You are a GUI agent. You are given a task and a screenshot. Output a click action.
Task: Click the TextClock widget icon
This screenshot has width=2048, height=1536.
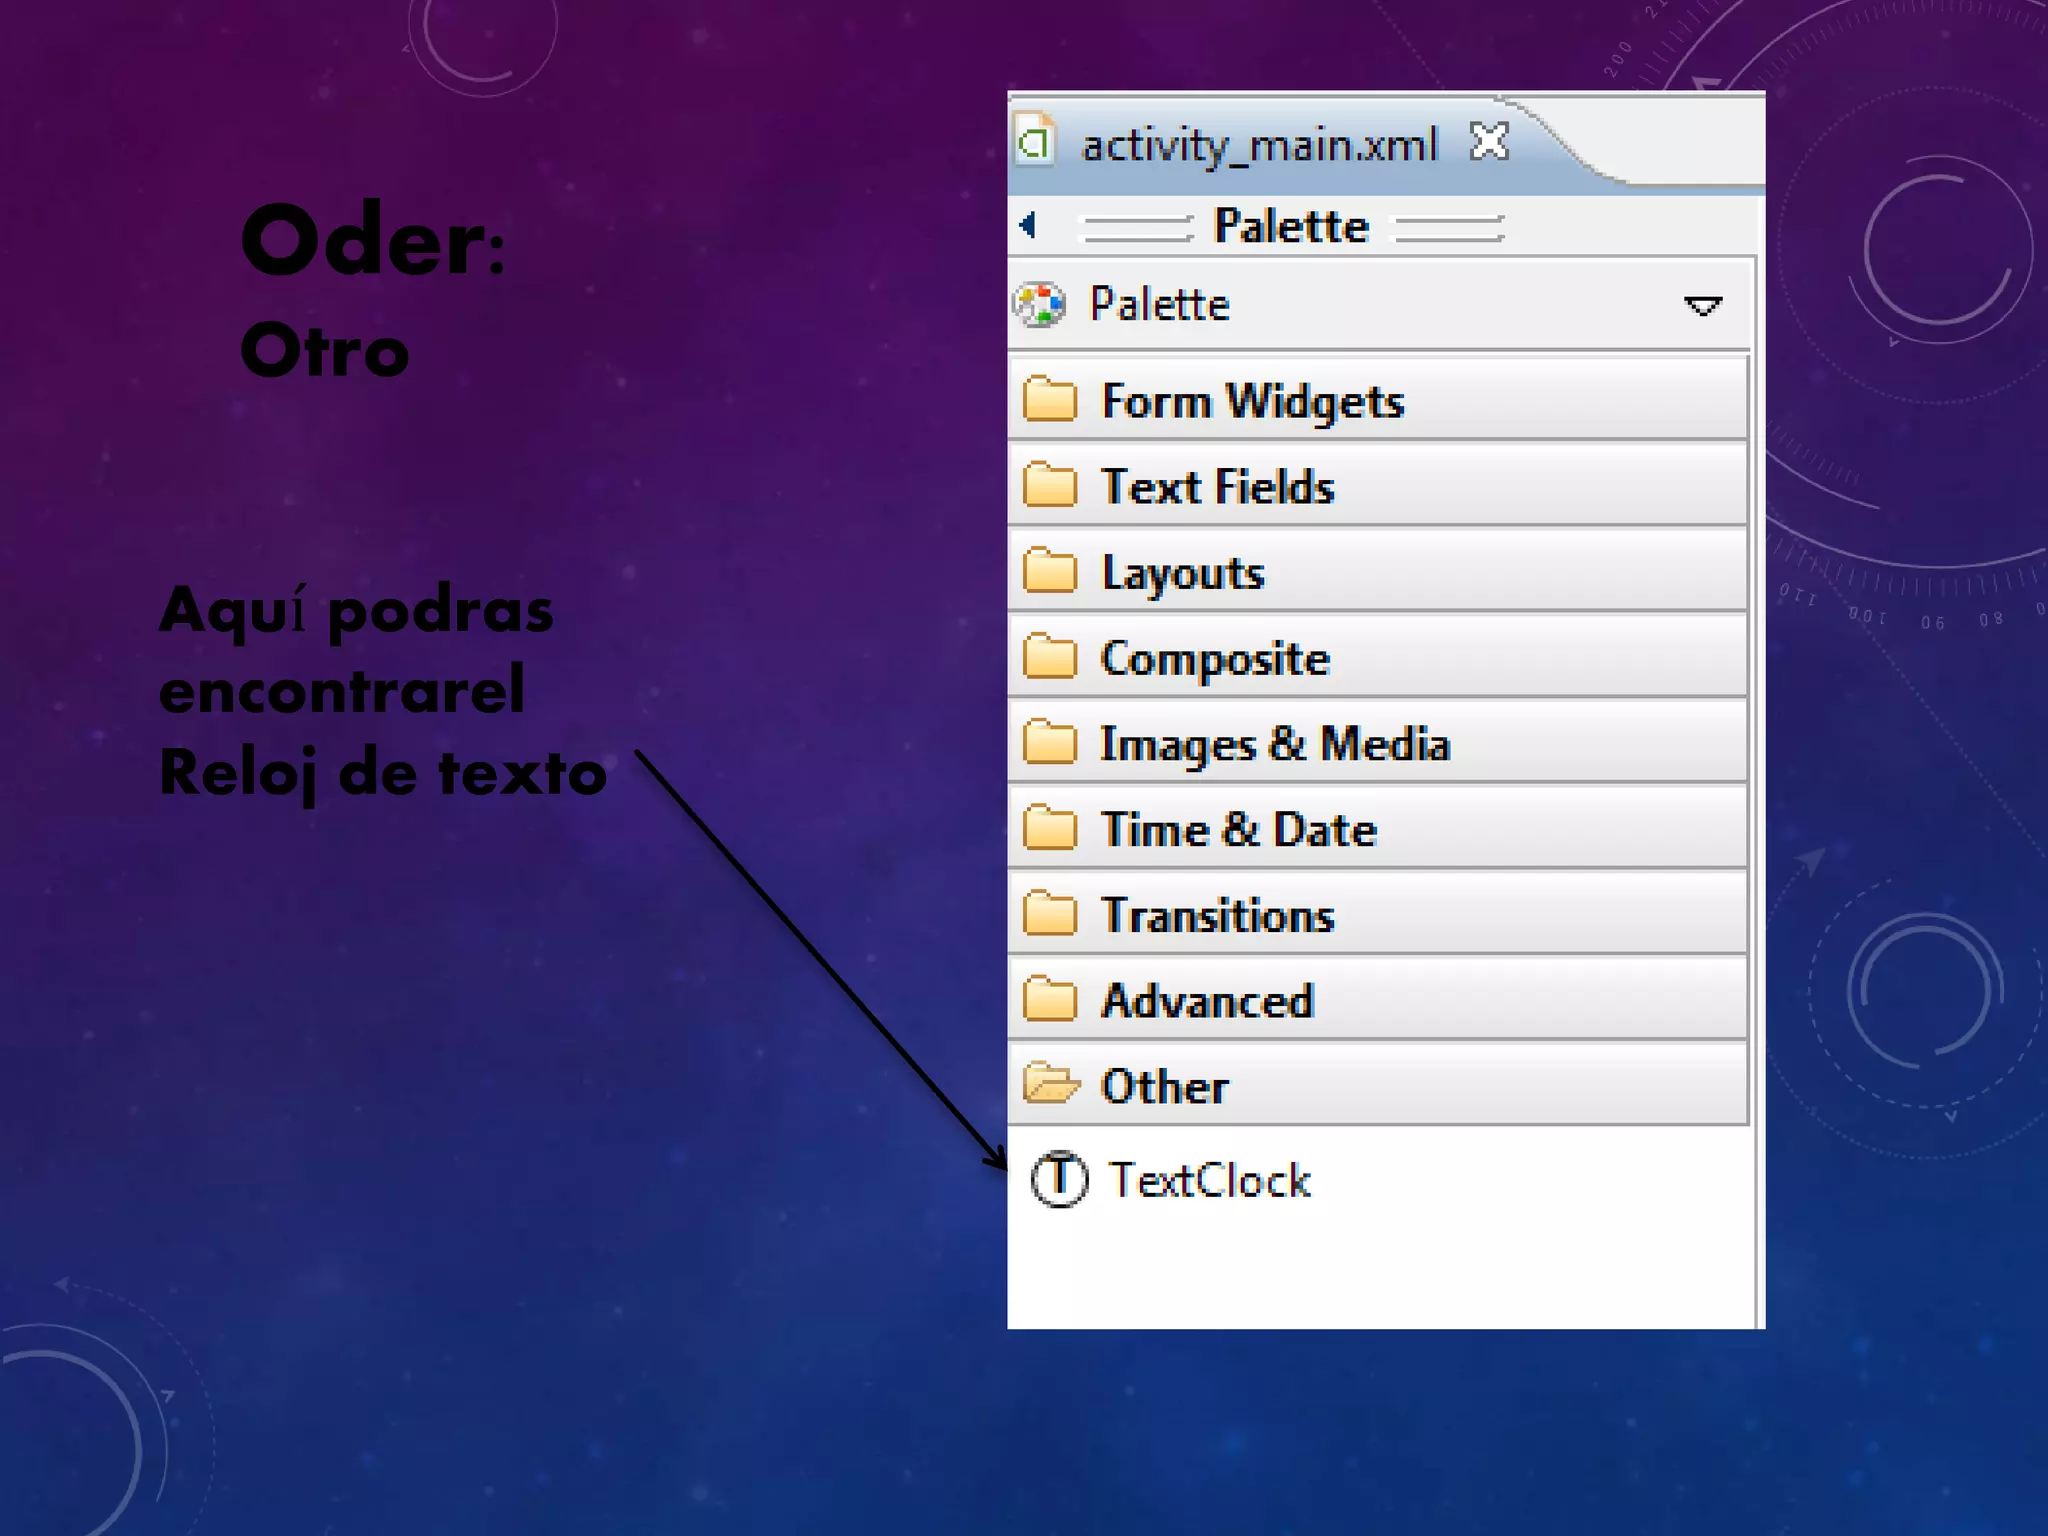1058,1179
